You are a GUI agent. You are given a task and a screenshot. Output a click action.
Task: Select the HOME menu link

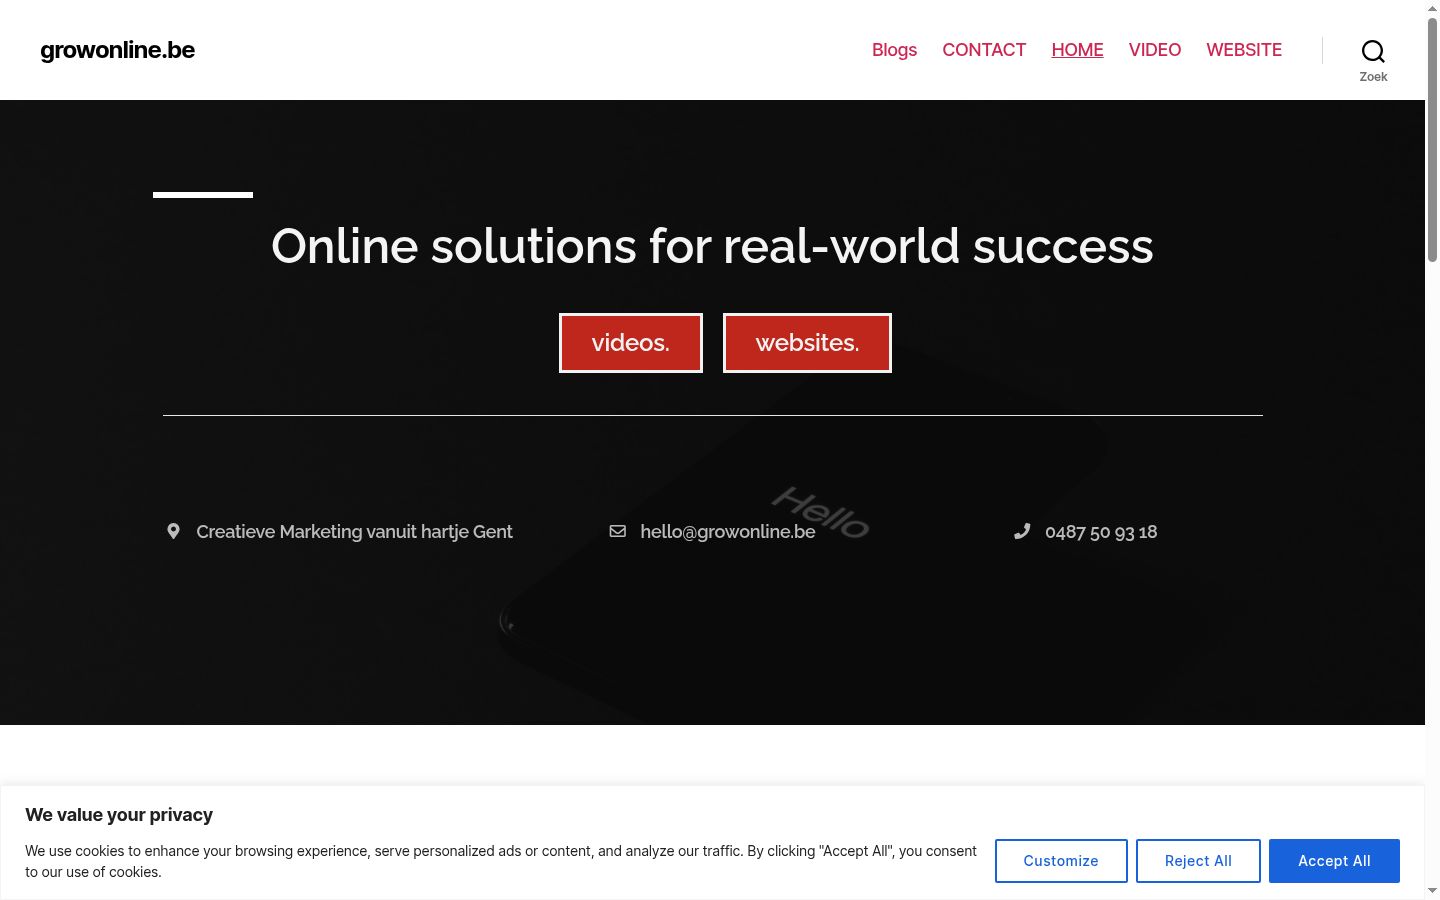tap(1077, 50)
